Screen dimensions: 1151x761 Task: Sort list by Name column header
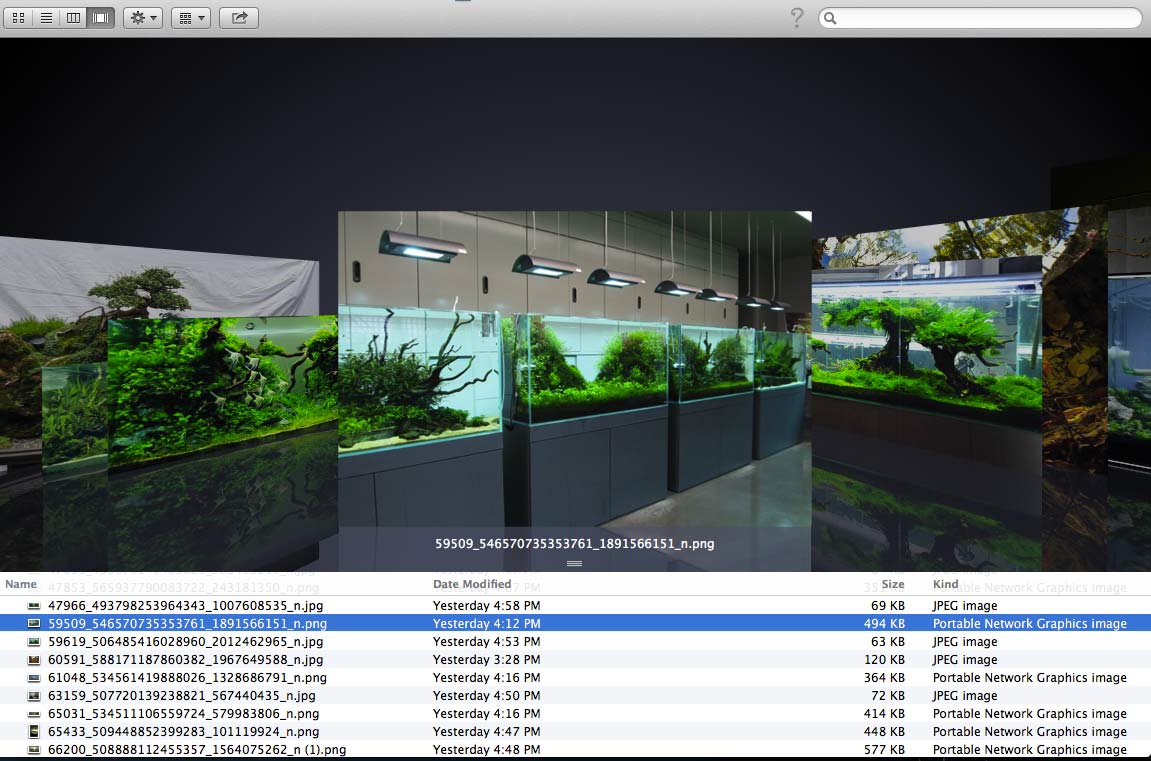click(21, 584)
